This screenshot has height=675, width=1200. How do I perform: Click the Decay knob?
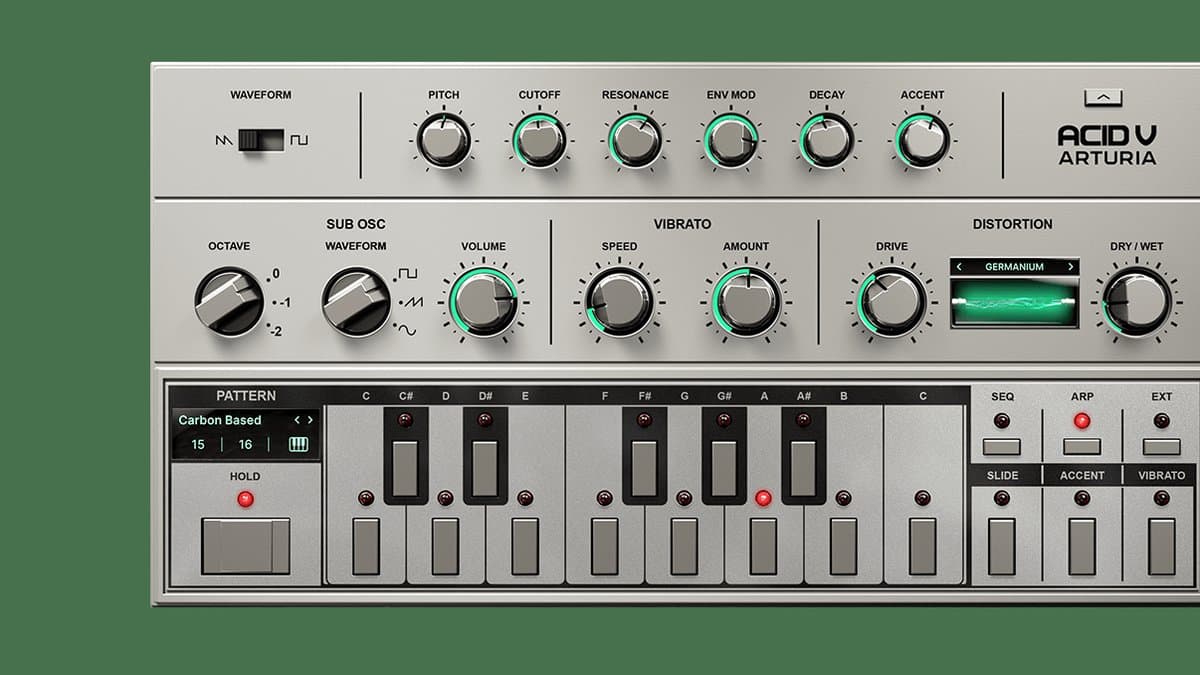coord(827,141)
